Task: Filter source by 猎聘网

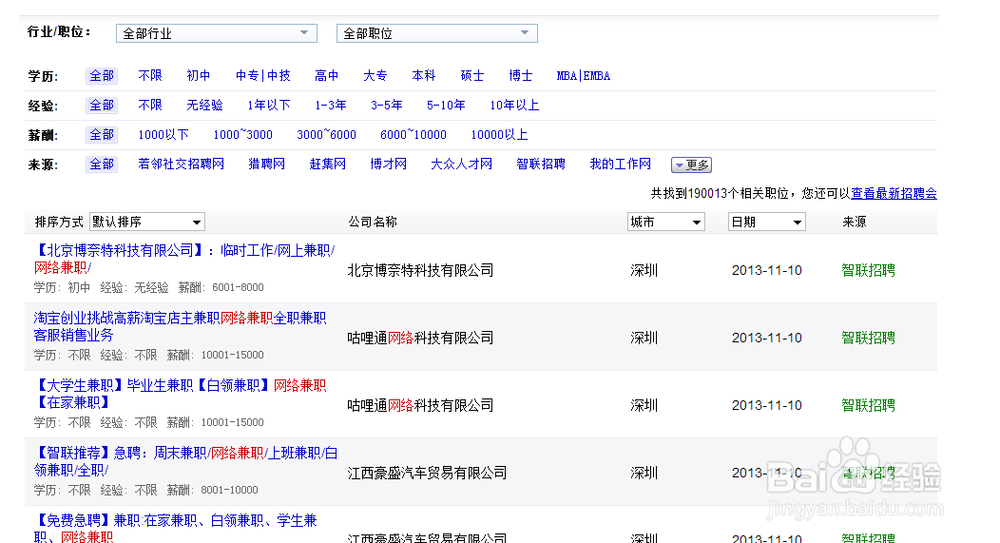Action: [267, 164]
